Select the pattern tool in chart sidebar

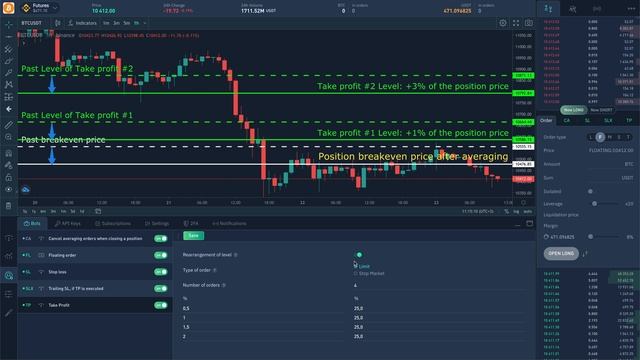(9, 84)
